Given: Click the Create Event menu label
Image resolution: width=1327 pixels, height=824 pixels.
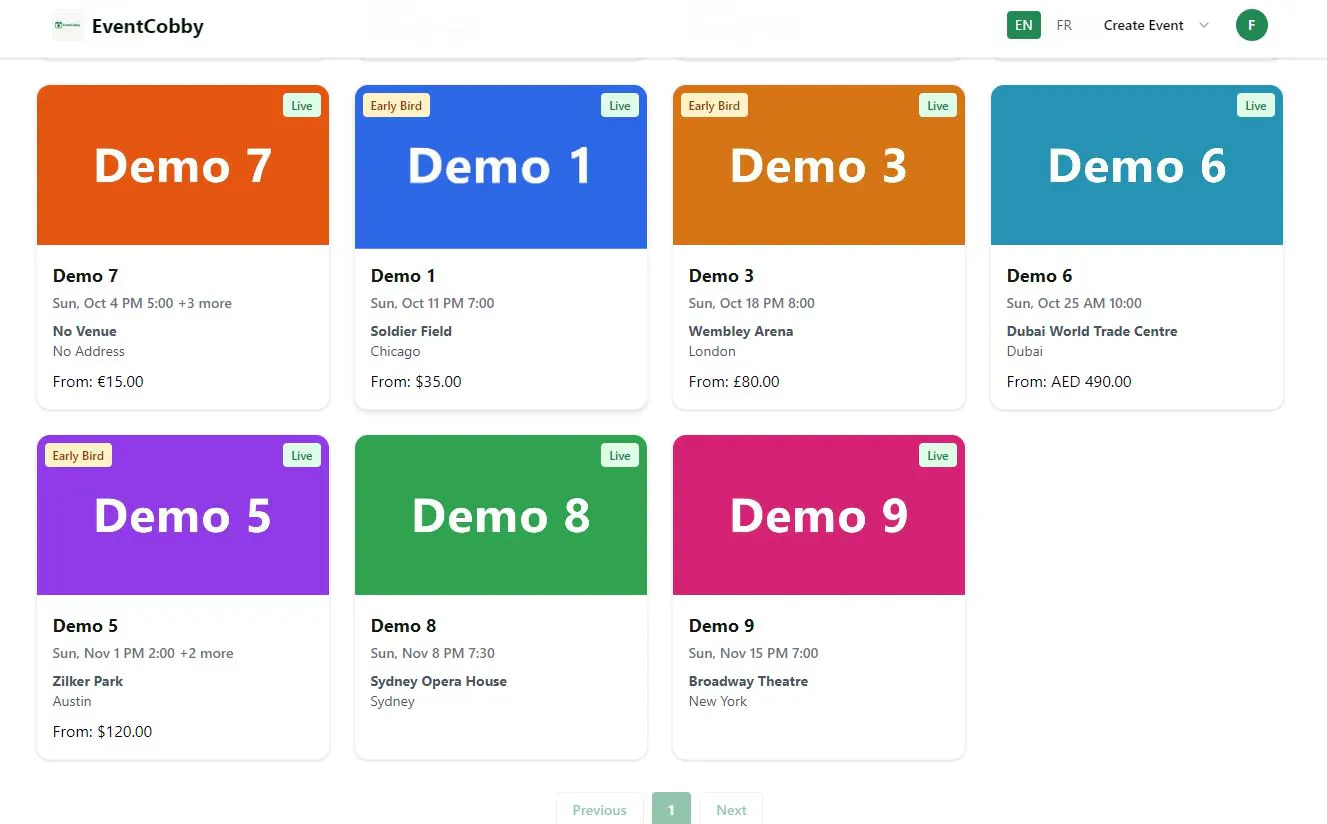Looking at the screenshot, I should click(1143, 26).
